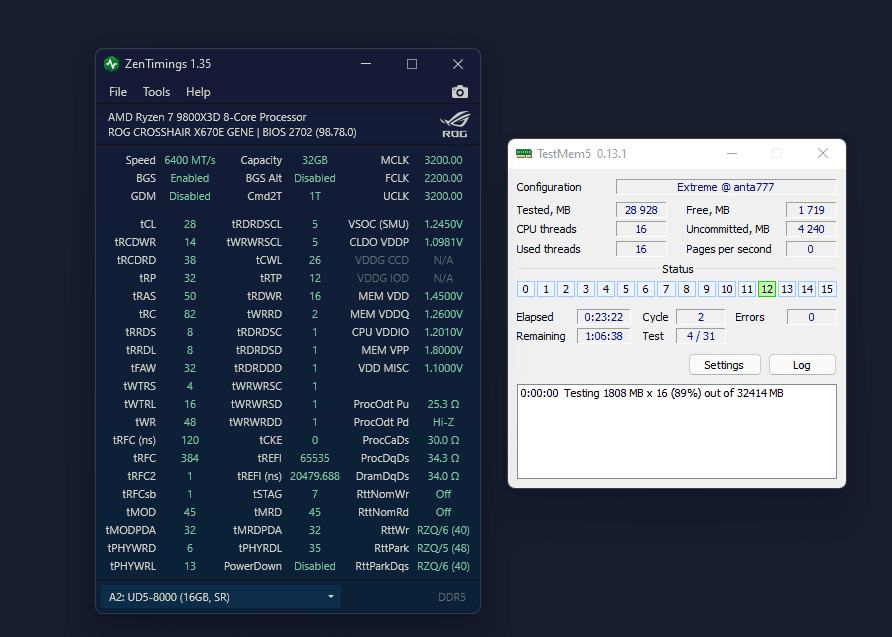Click the PowerDown value Disabled
Screen dimensions: 892x637
[315, 566]
